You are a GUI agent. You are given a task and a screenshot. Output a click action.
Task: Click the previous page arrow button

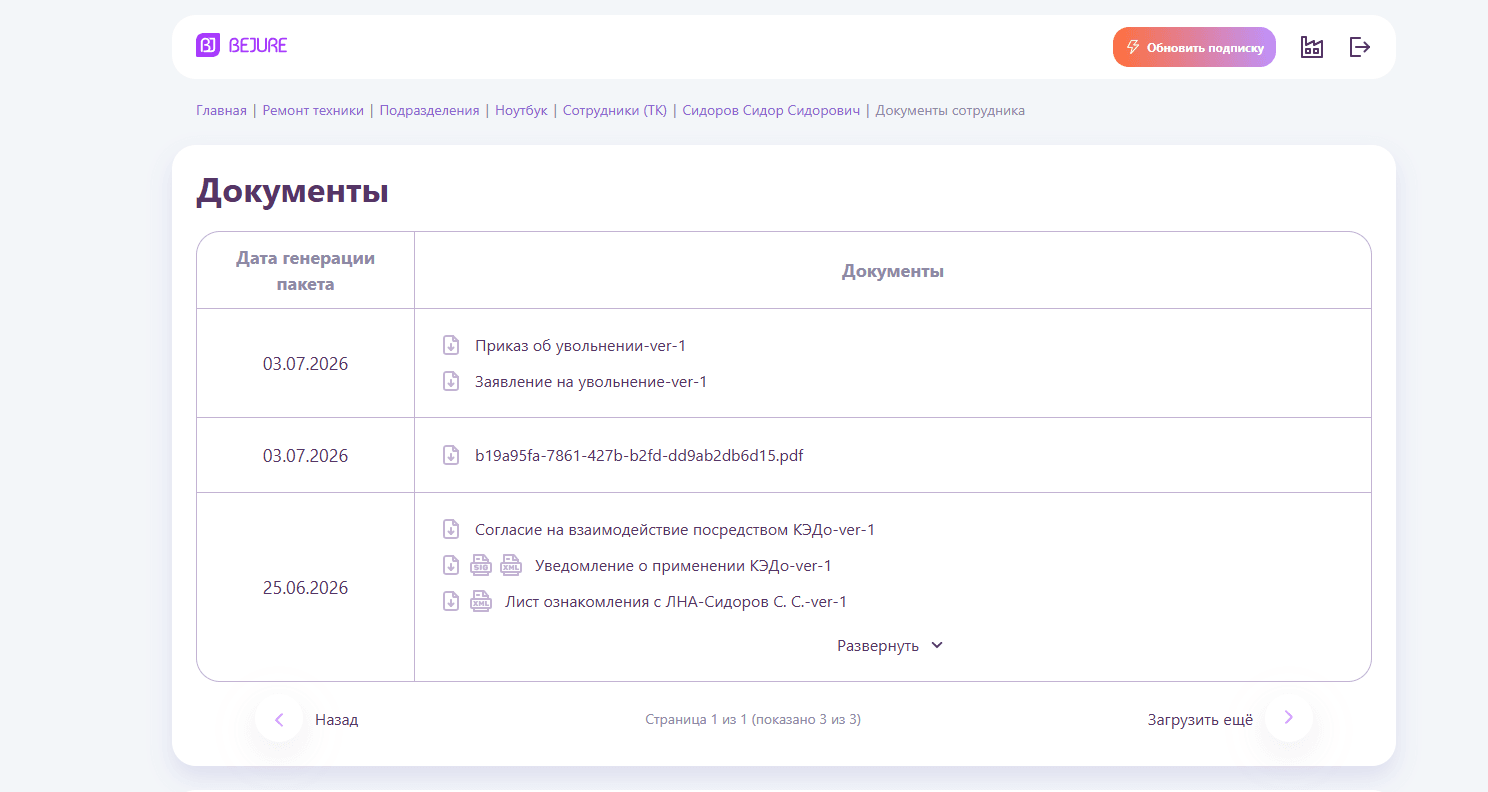[x=279, y=719]
